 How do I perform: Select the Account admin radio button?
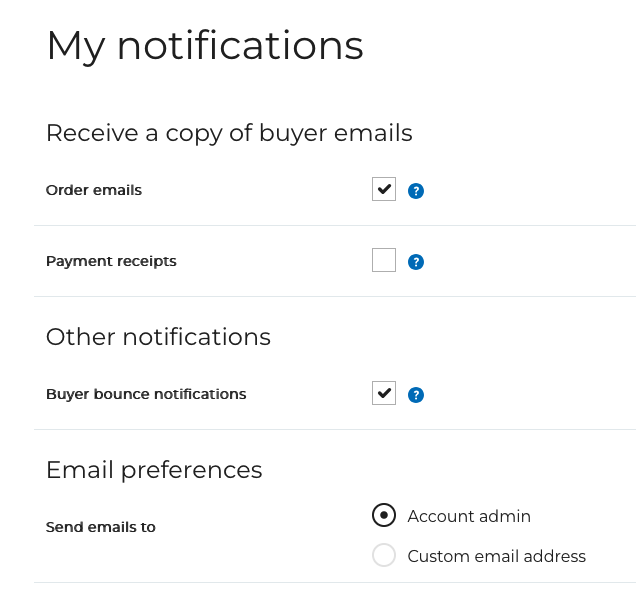[384, 515]
